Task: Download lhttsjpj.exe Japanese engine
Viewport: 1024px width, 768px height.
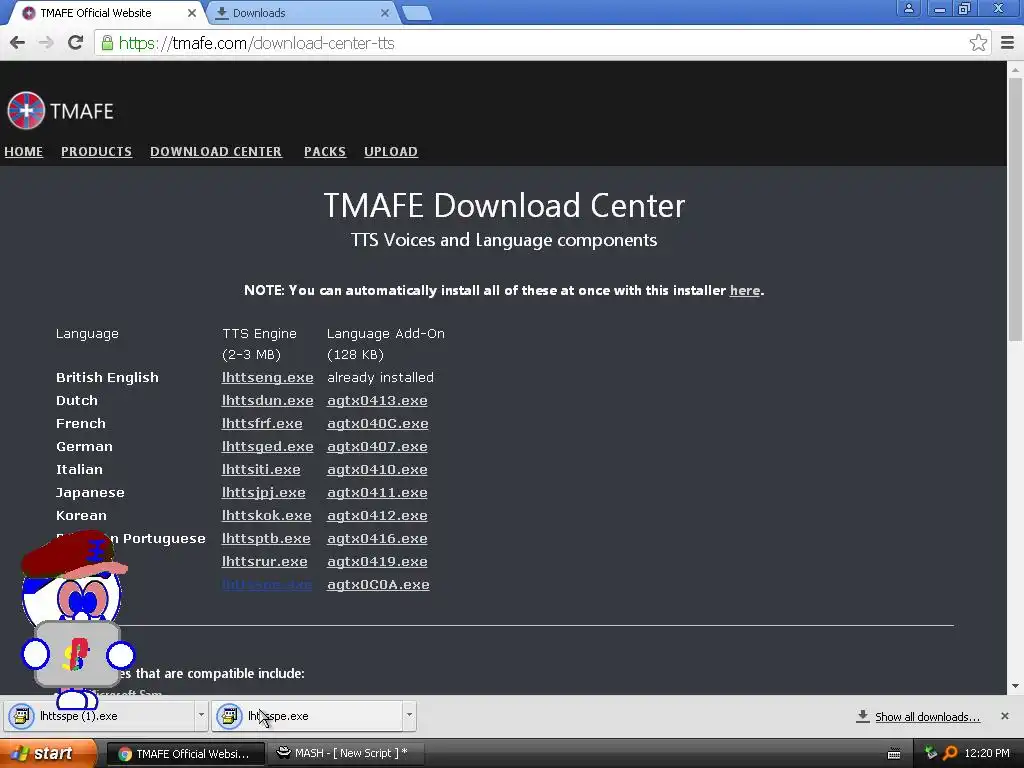Action: [x=263, y=492]
